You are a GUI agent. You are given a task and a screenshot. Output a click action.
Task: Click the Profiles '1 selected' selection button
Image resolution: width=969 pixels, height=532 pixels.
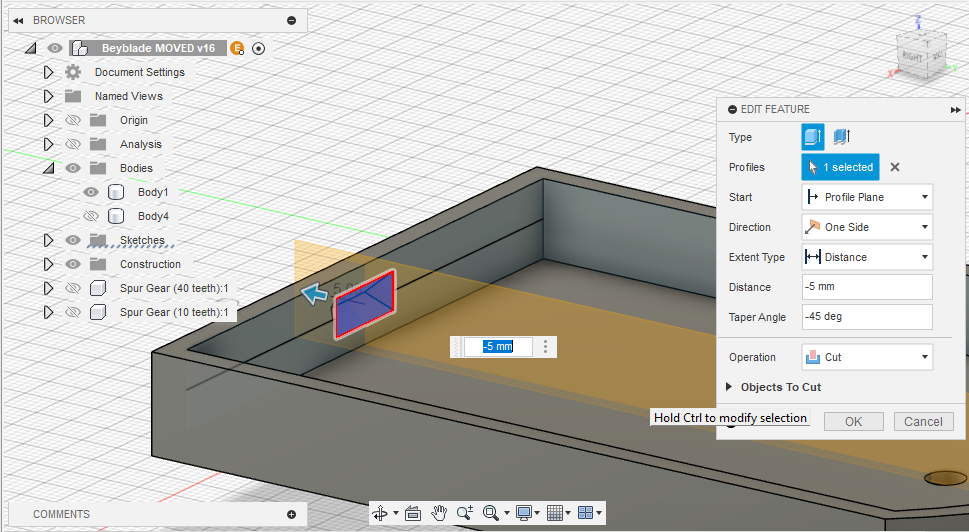tap(840, 167)
